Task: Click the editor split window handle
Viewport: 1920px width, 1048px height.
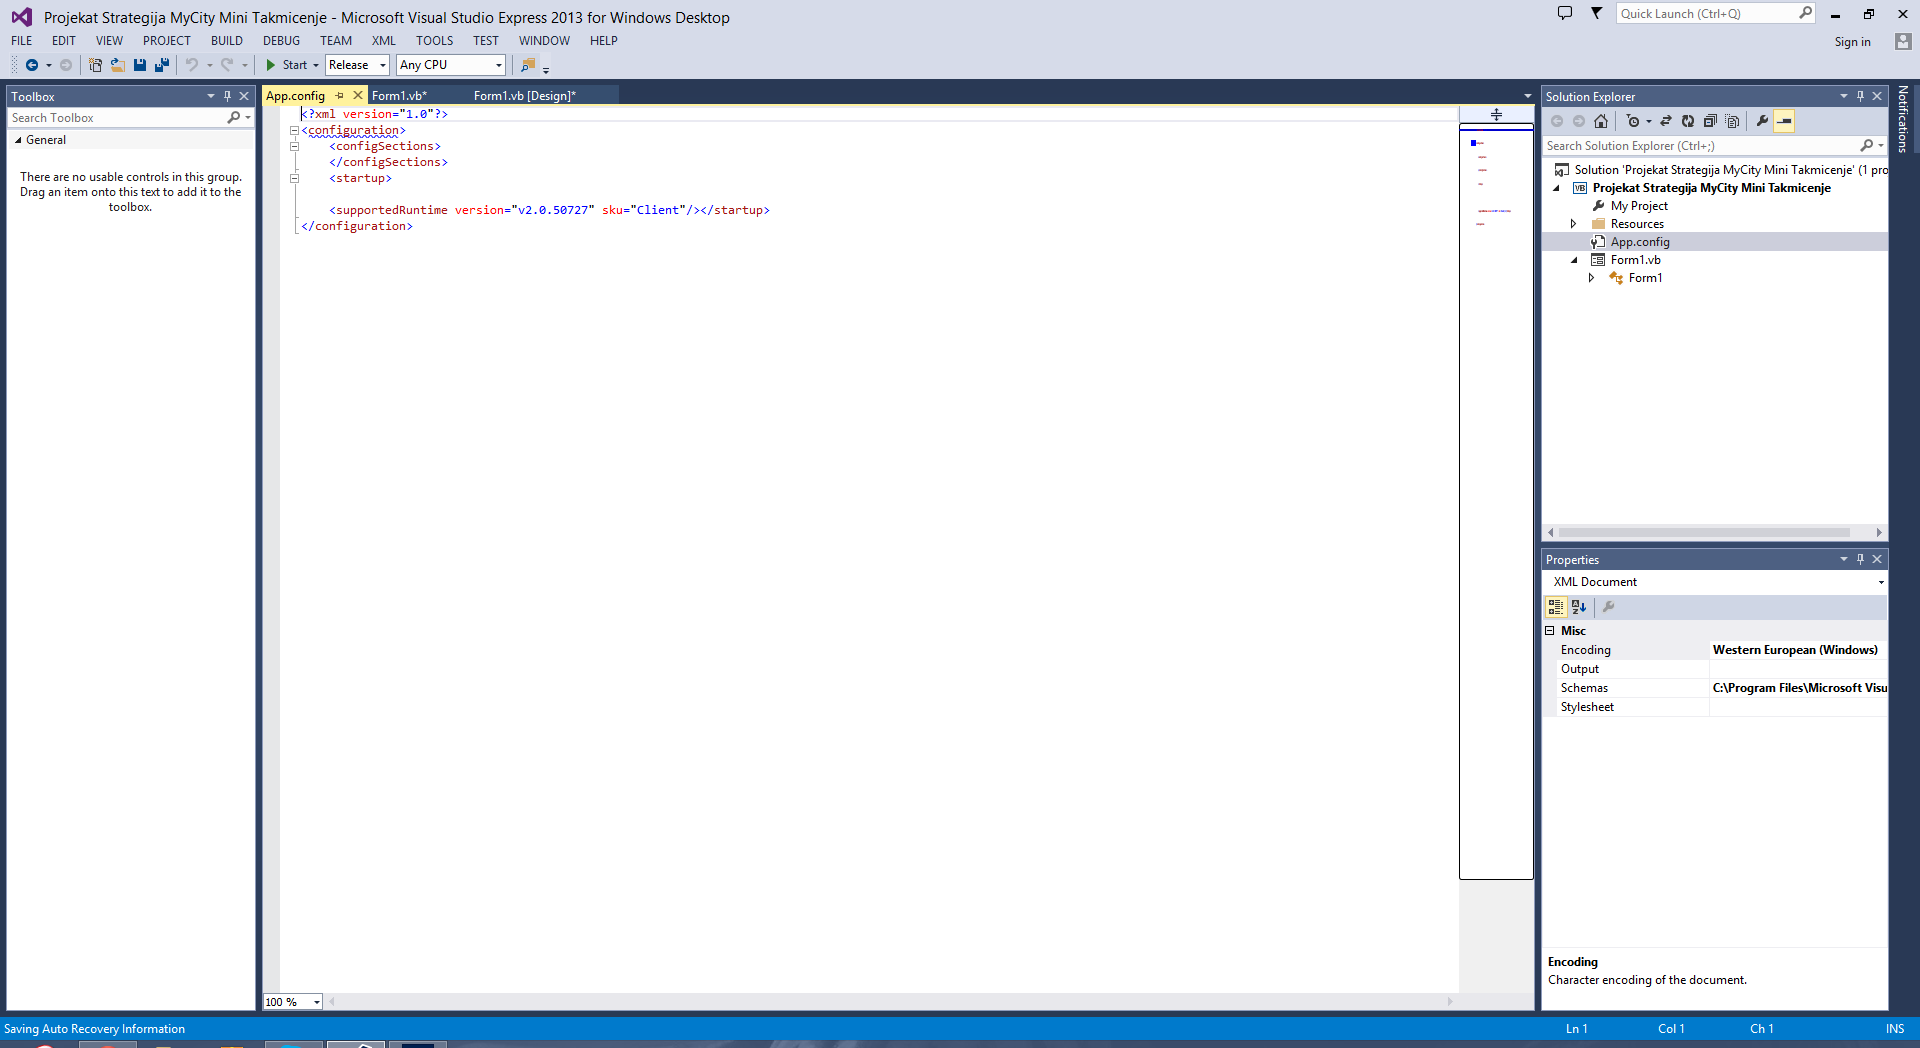Action: 1496,114
